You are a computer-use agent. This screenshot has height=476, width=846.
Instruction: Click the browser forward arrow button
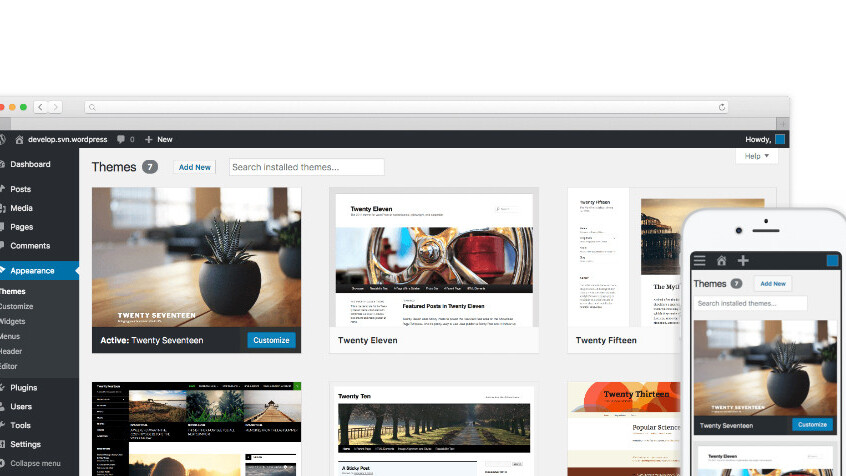click(x=55, y=107)
